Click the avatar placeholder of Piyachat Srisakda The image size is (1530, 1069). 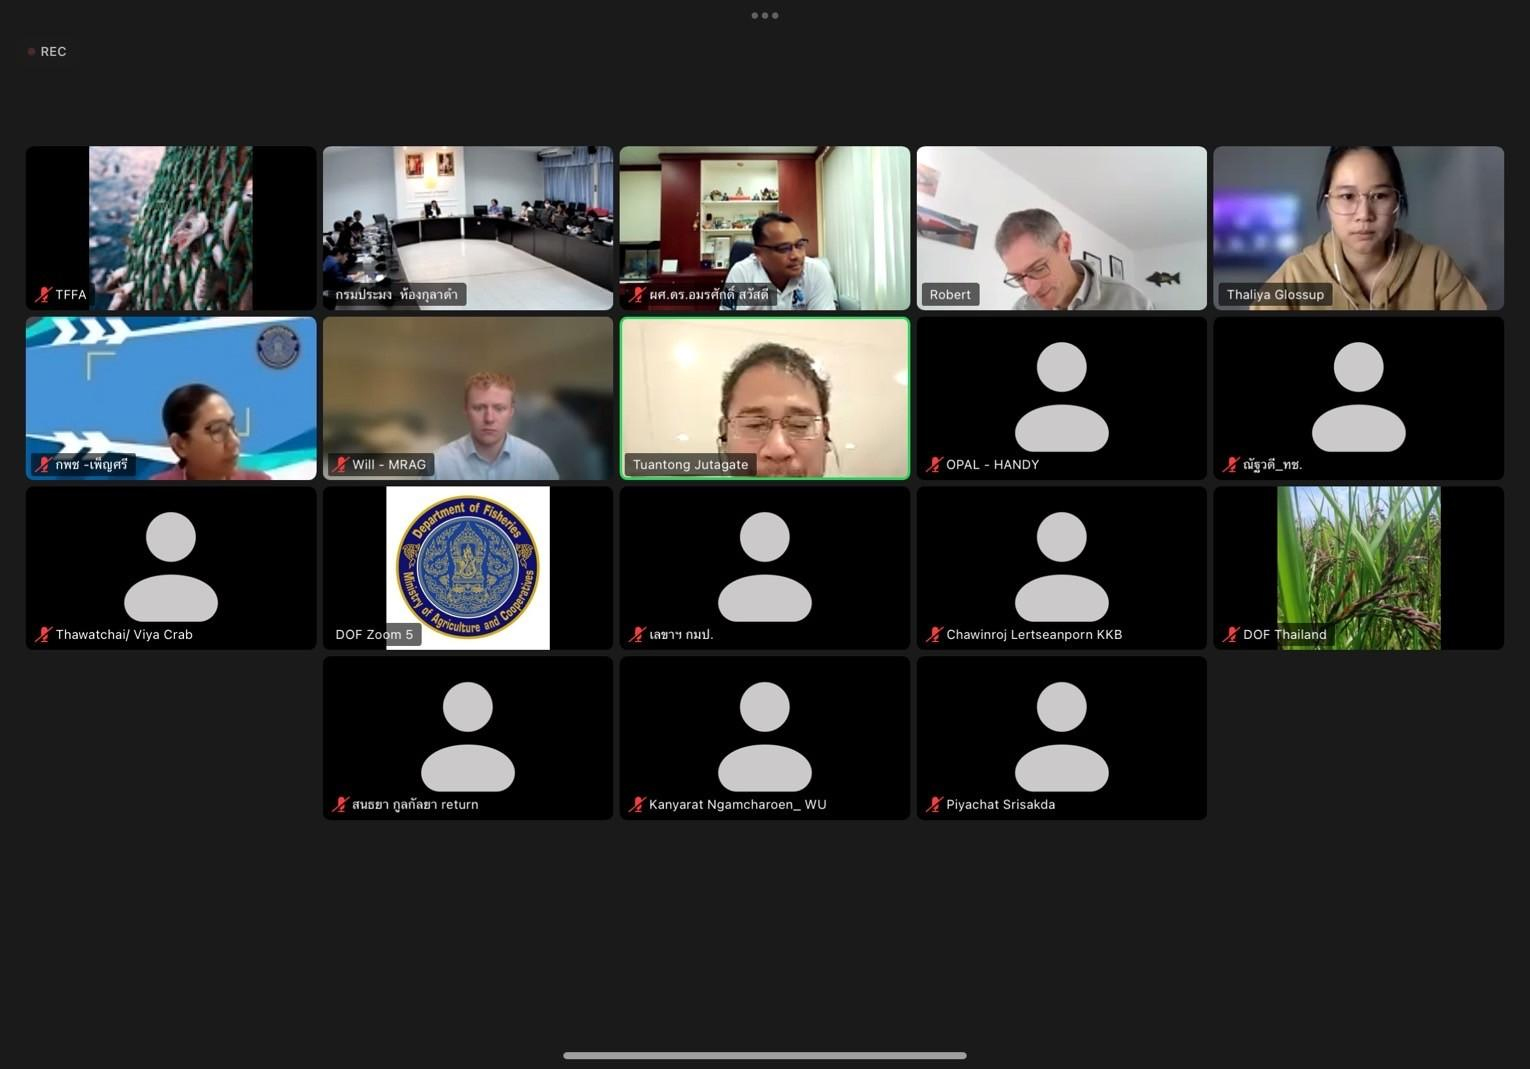1061,736
